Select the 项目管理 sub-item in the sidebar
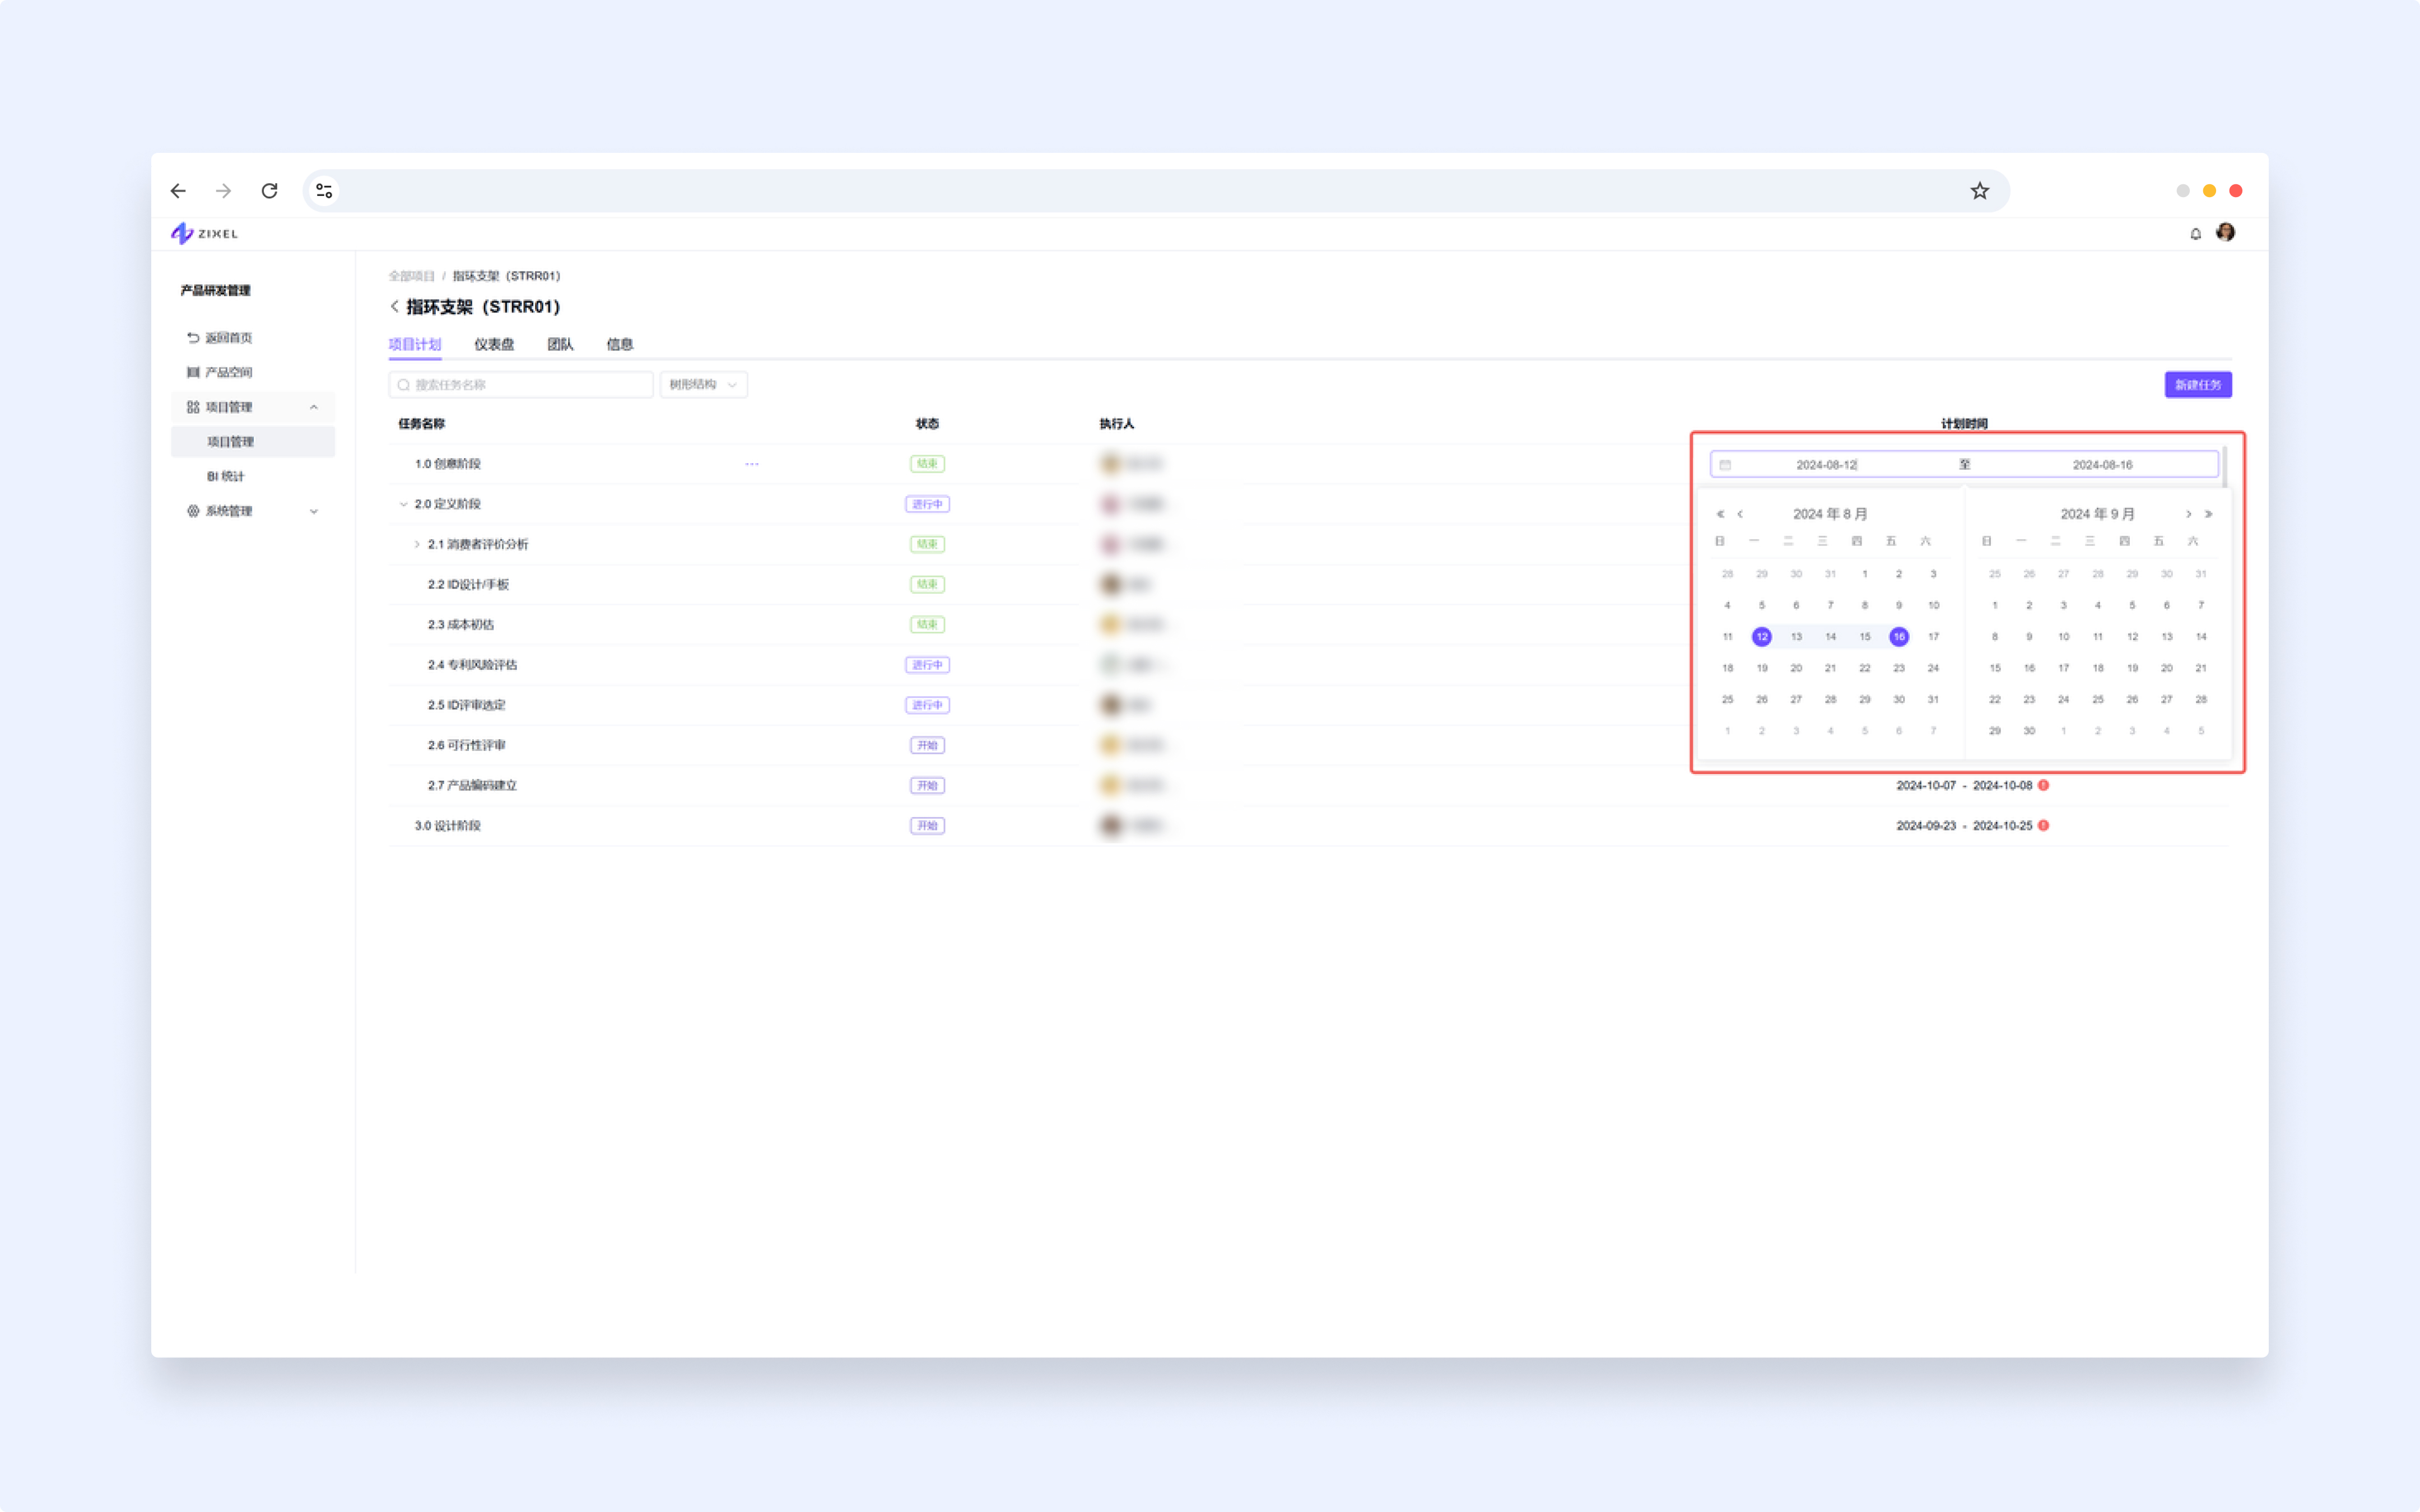The width and height of the screenshot is (2420, 1512). click(253, 442)
